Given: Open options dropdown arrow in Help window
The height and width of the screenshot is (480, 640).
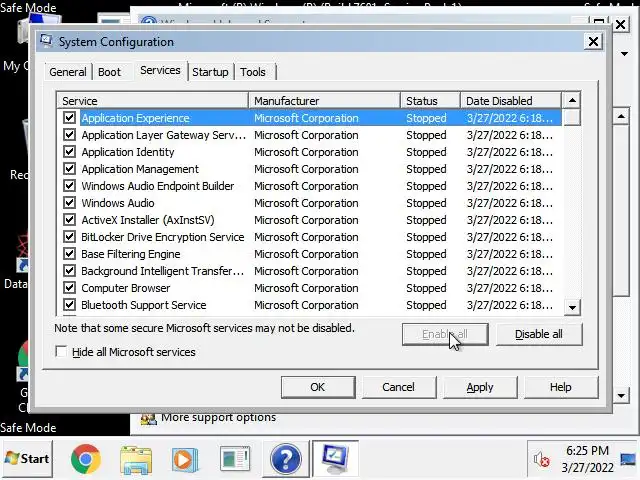Looking at the screenshot, I should click(624, 54).
